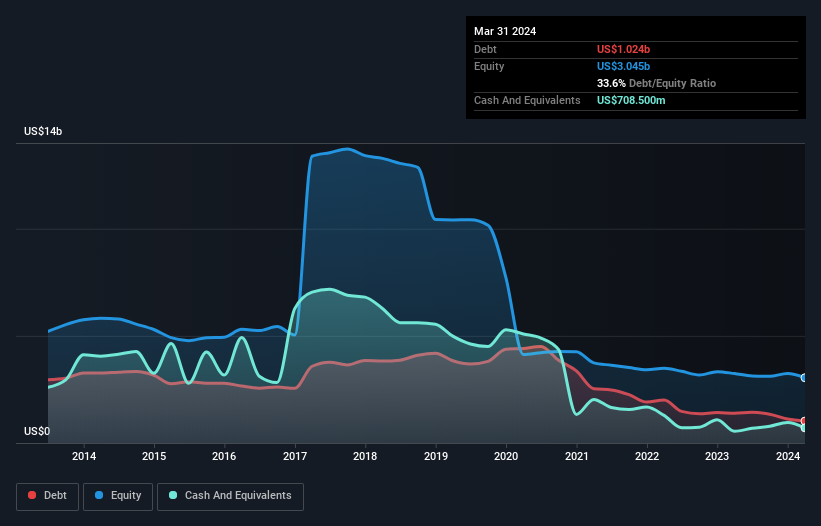
Task: Click the 2016 x-axis label
Action: [224, 456]
